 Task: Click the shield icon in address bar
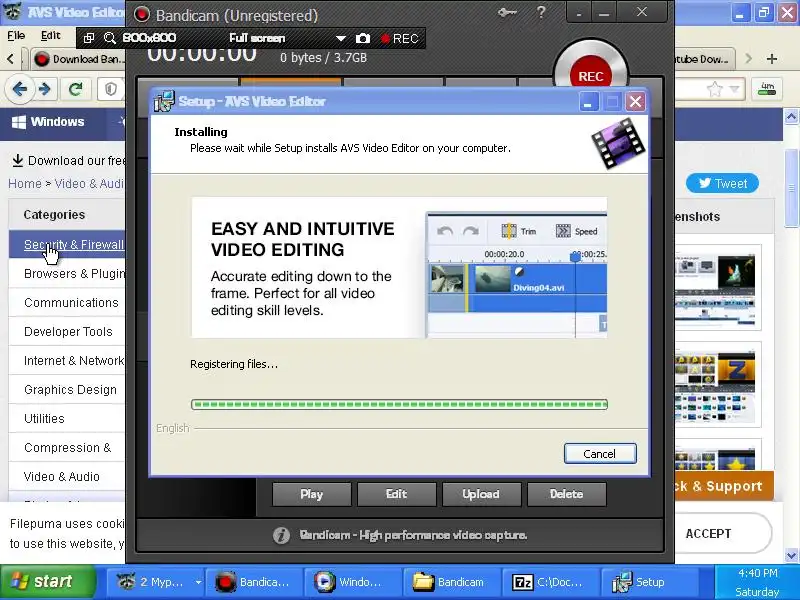click(111, 89)
